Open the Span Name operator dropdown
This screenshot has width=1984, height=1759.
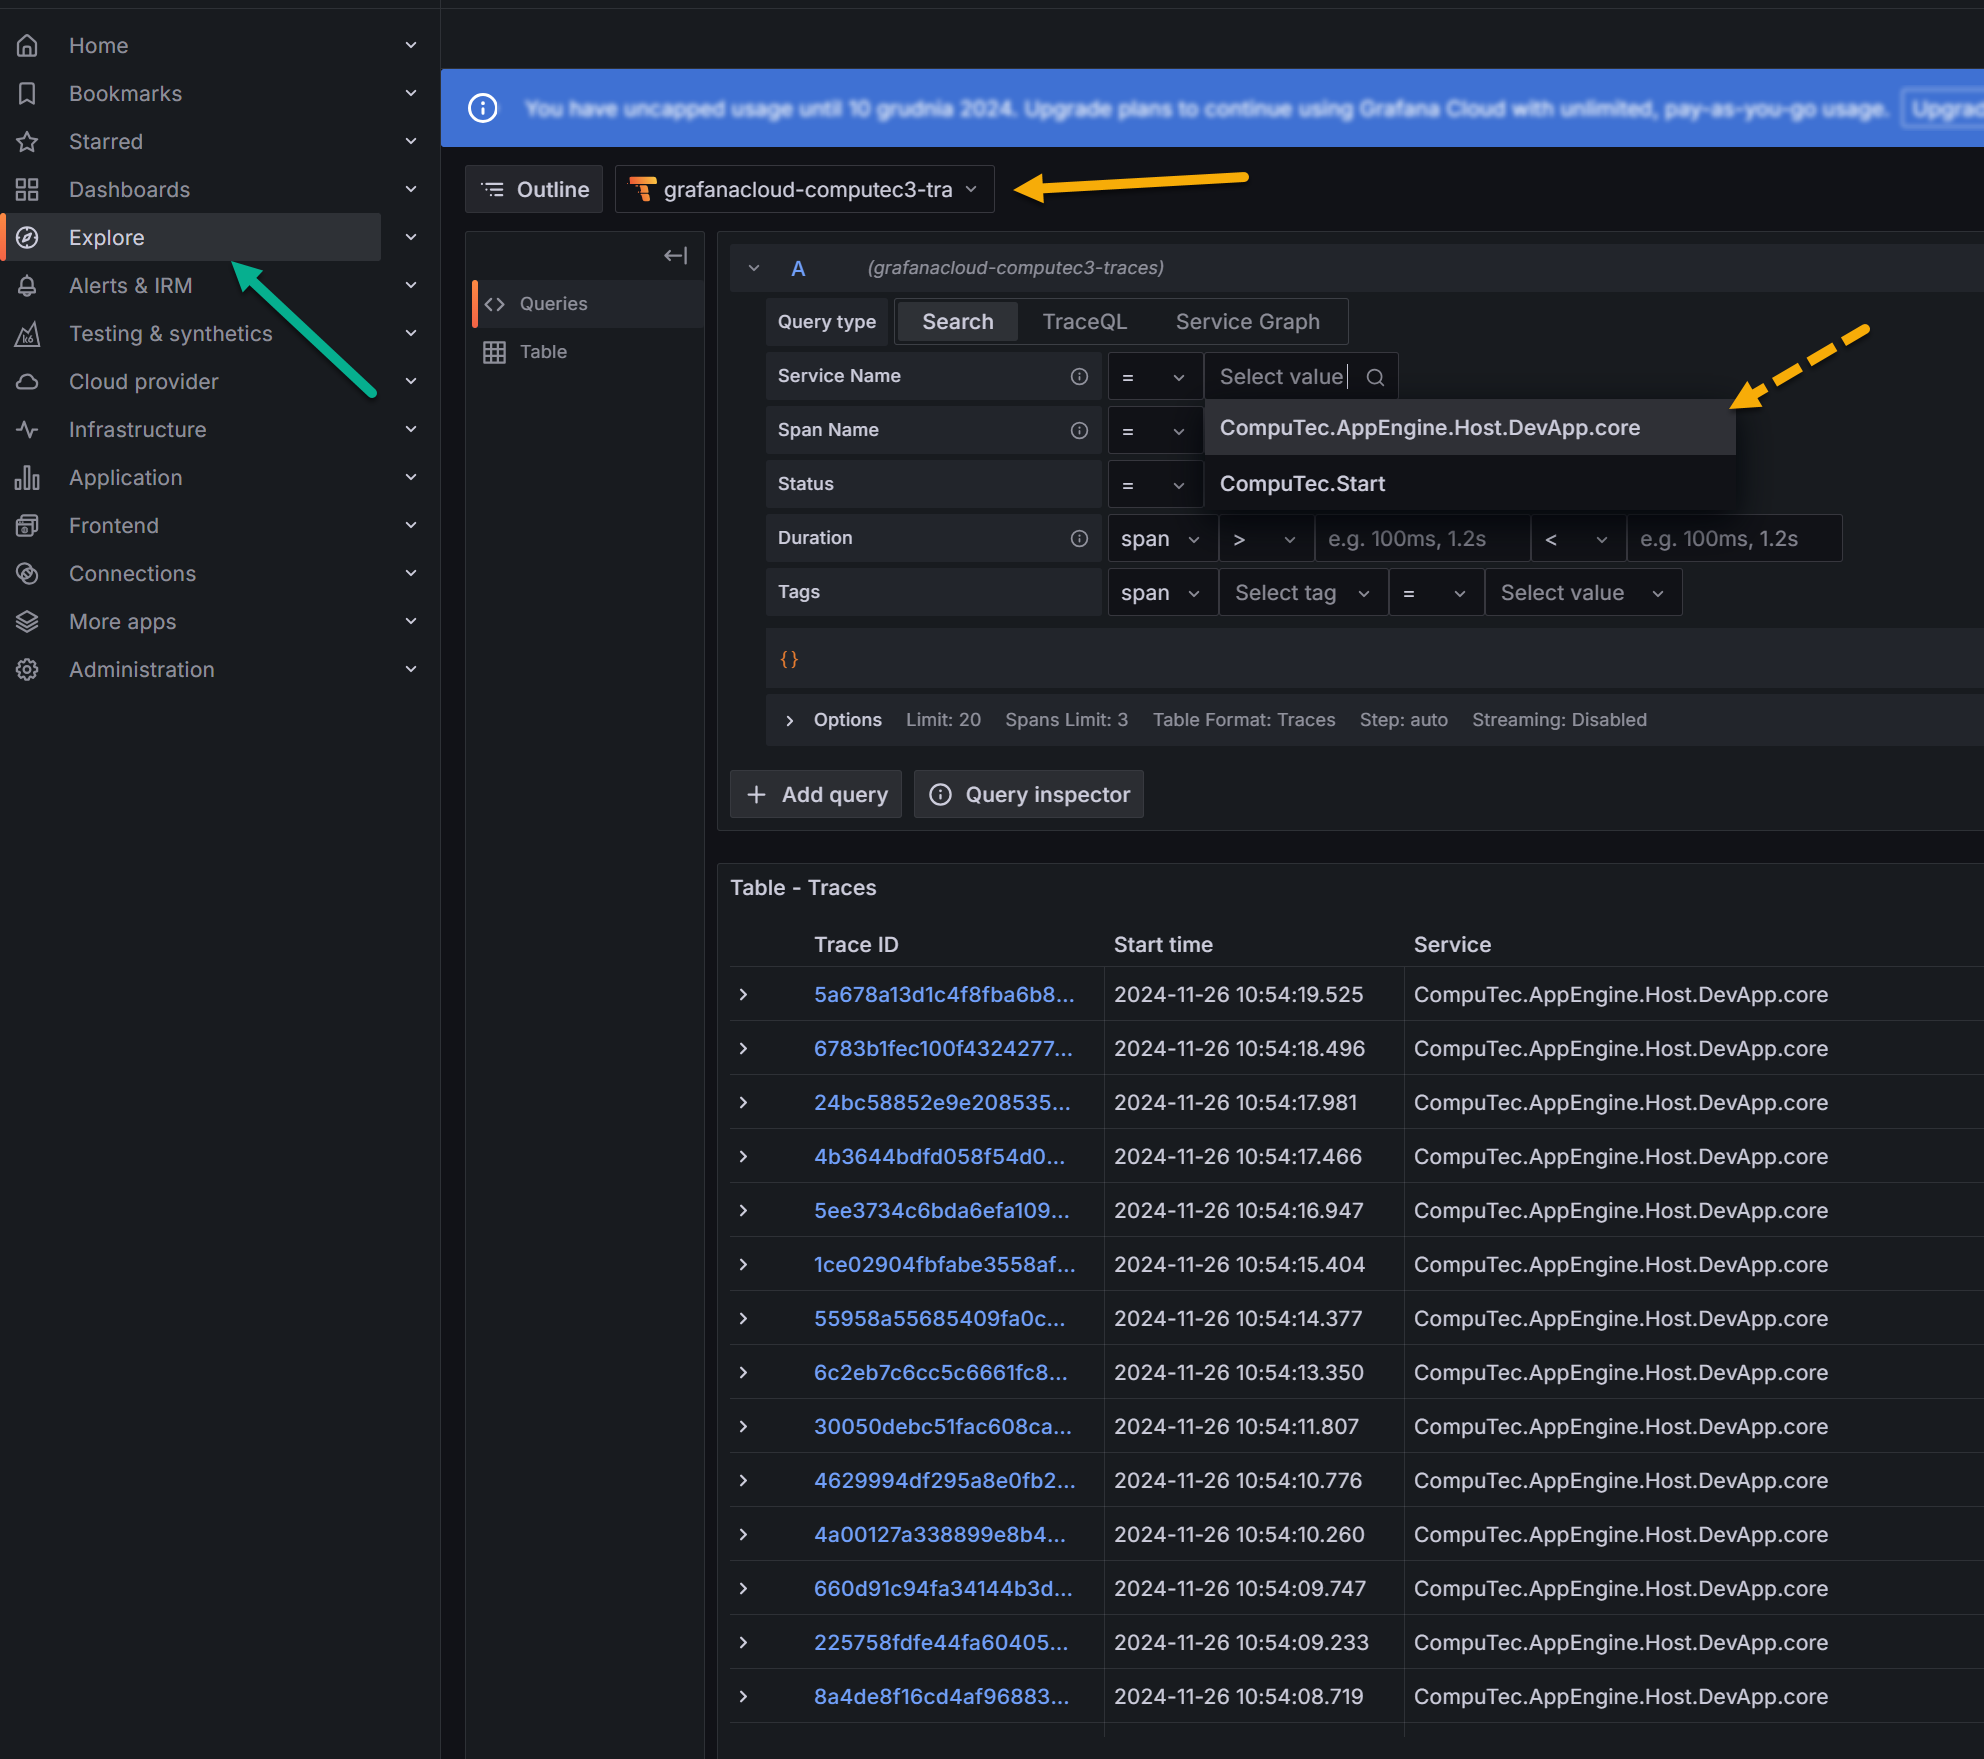pos(1154,431)
